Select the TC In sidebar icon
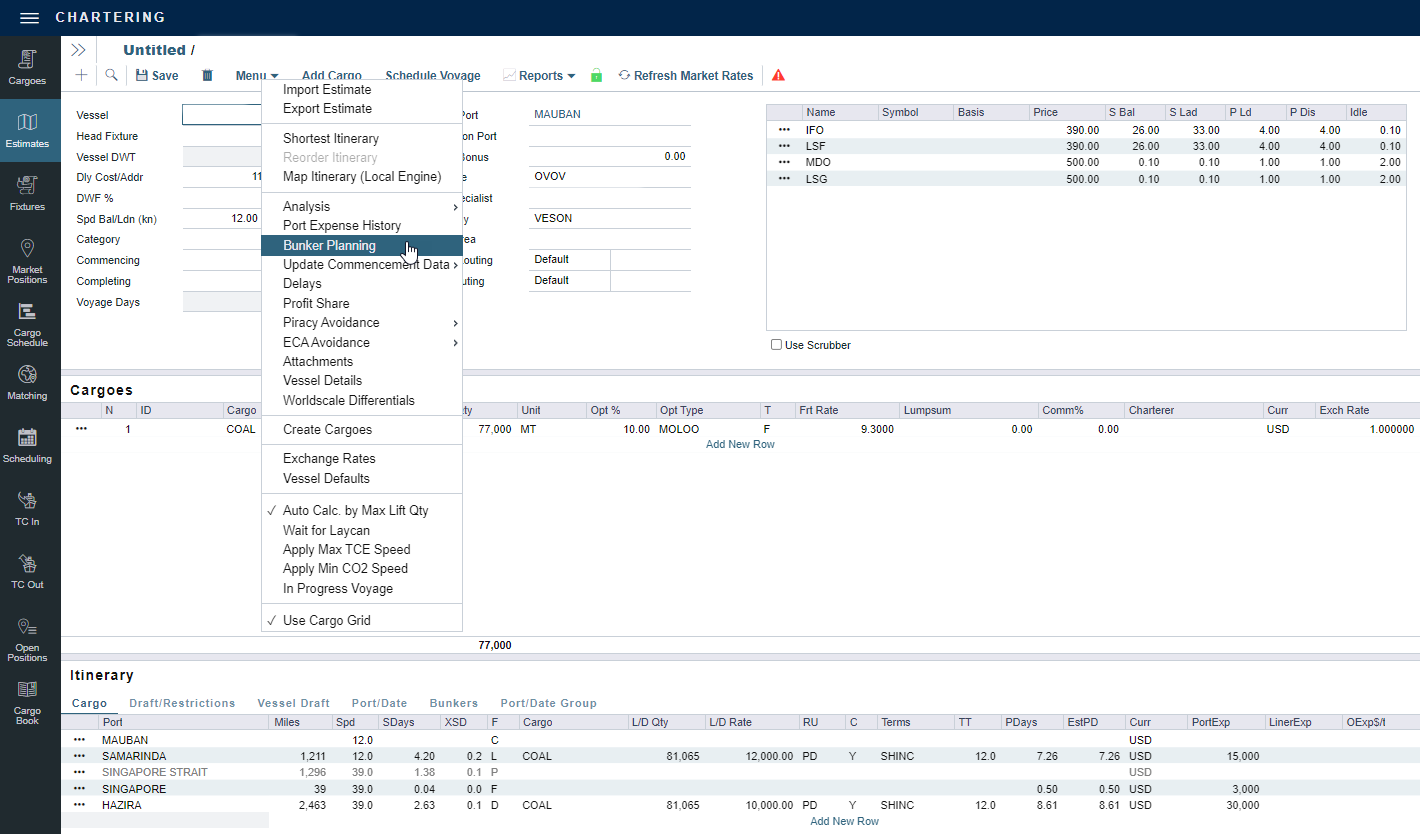This screenshot has height=834, width=1420. point(27,508)
